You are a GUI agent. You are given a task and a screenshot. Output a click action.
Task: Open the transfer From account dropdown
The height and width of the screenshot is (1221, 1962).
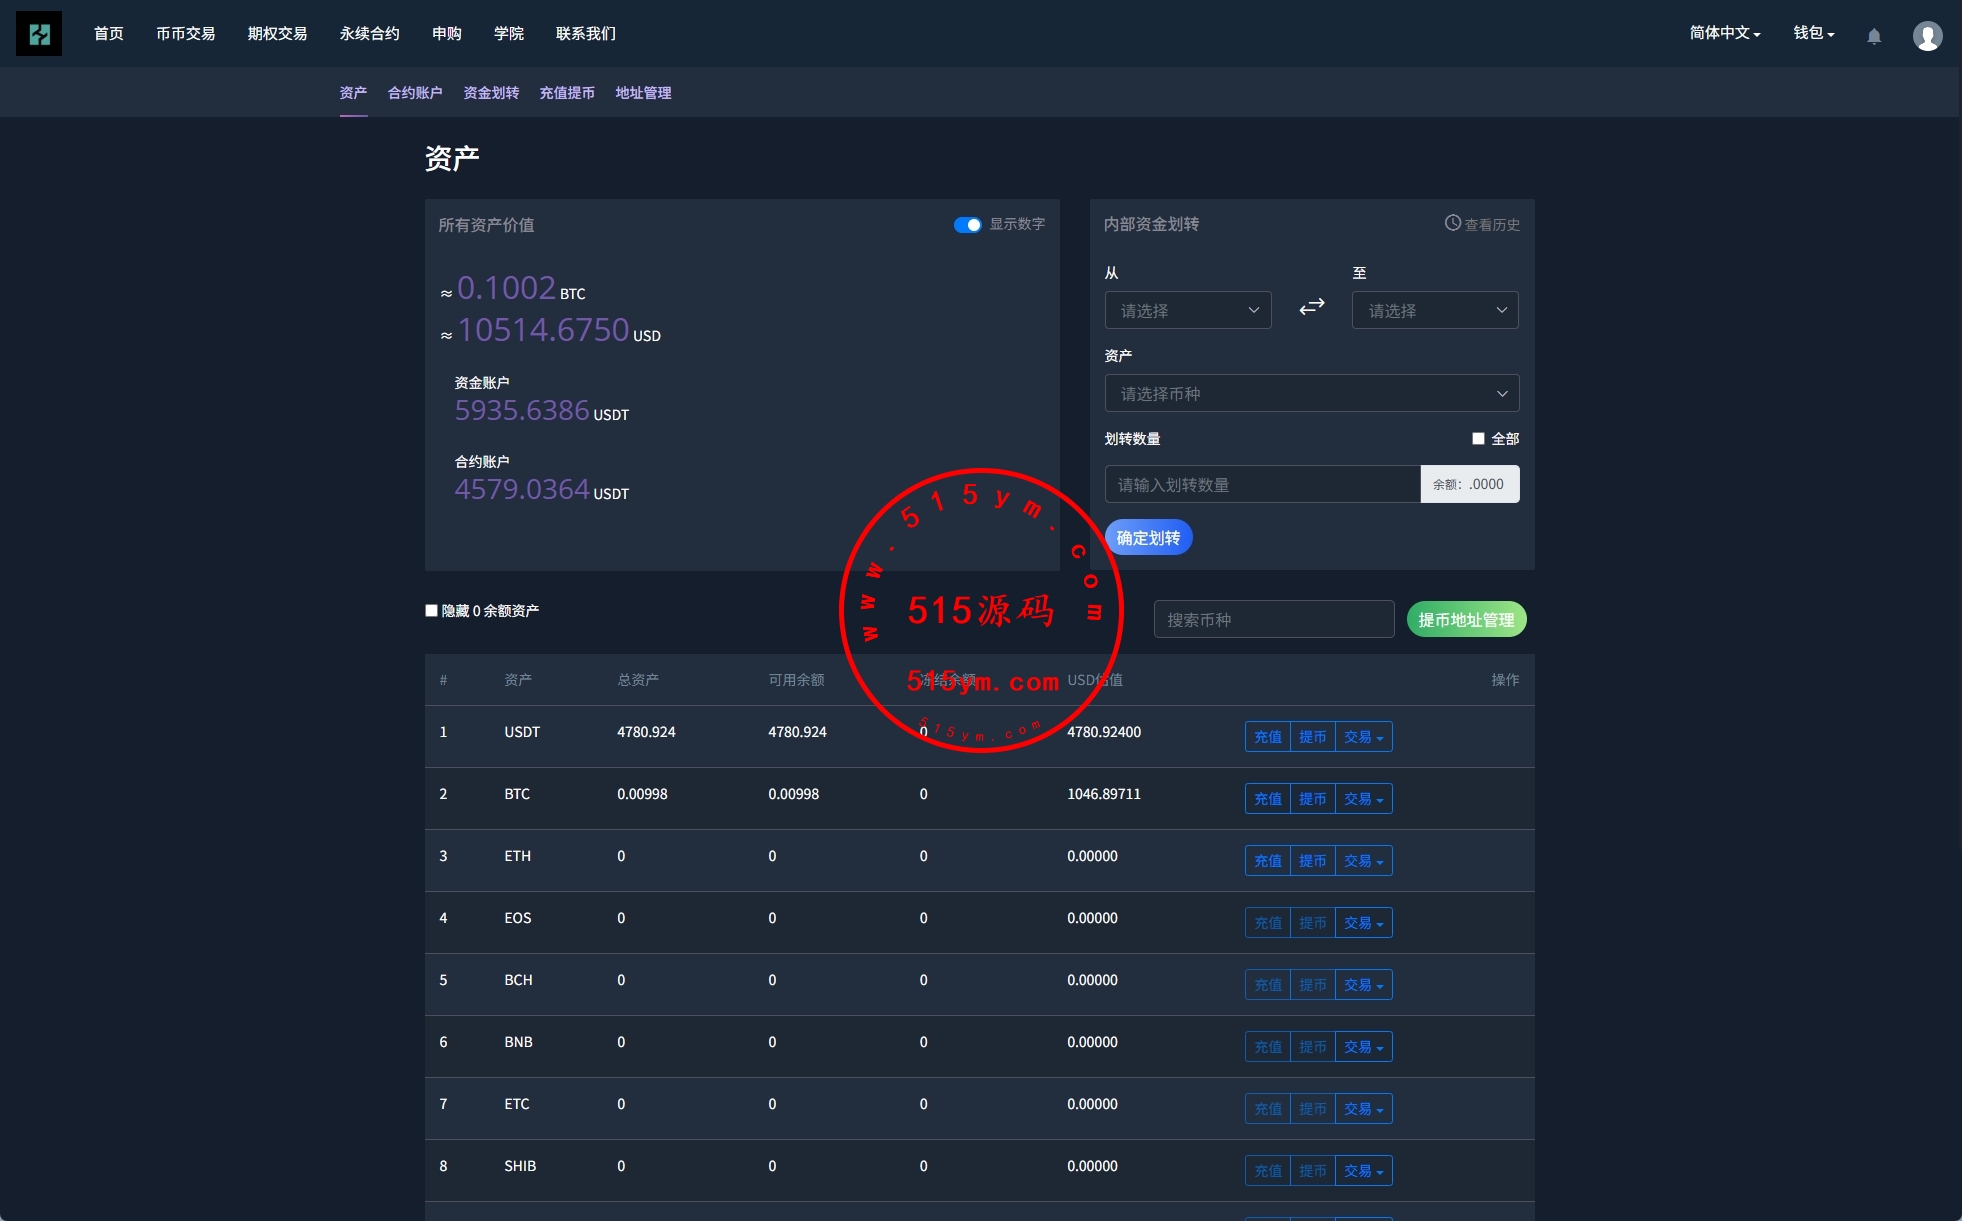point(1187,310)
